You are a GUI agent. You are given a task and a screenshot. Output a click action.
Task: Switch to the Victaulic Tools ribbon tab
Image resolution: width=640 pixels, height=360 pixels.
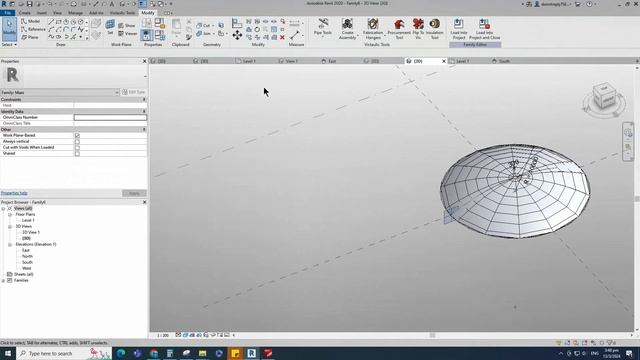[122, 13]
